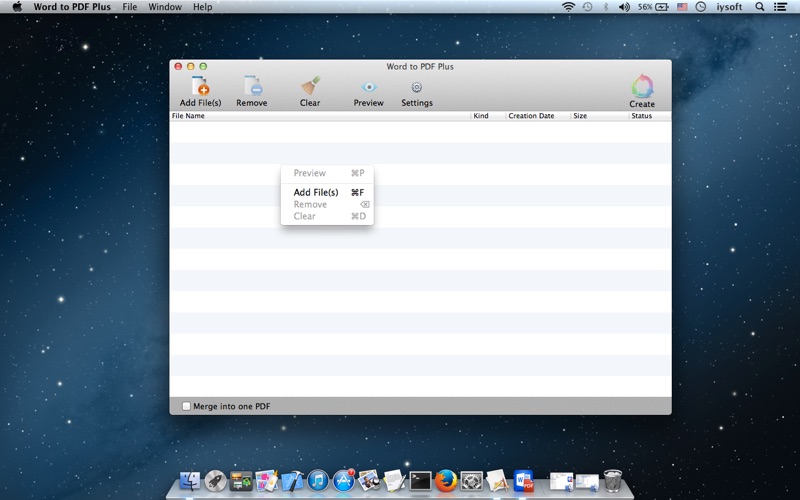Sort by Size column header
The image size is (800, 500).
pyautogui.click(x=599, y=116)
